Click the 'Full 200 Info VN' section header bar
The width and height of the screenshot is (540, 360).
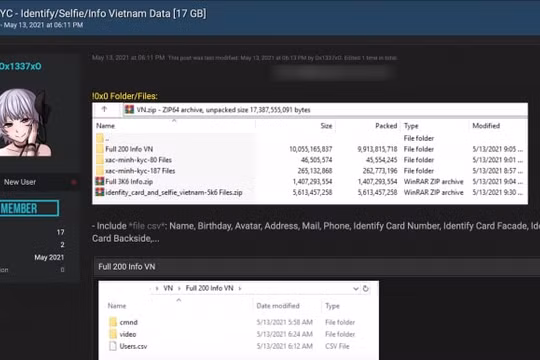point(317,267)
